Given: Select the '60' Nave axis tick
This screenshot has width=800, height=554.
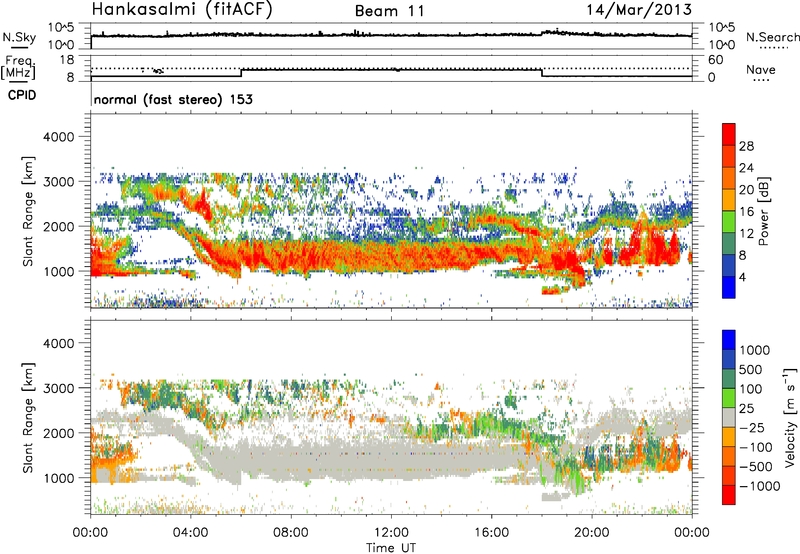Looking at the screenshot, I should tap(716, 60).
